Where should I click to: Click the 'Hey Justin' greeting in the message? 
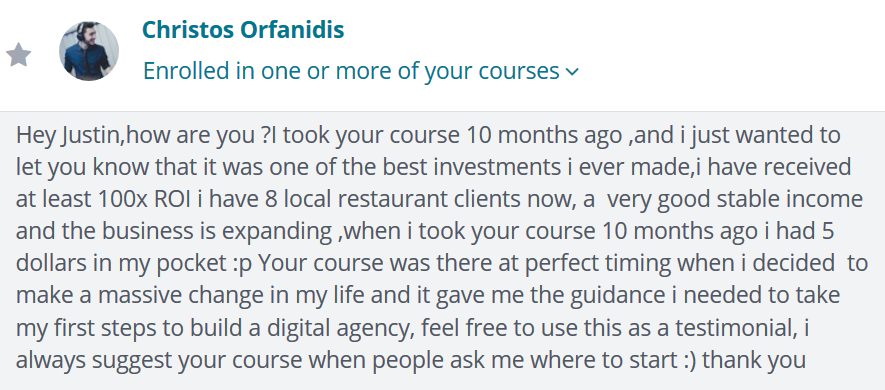pos(69,135)
